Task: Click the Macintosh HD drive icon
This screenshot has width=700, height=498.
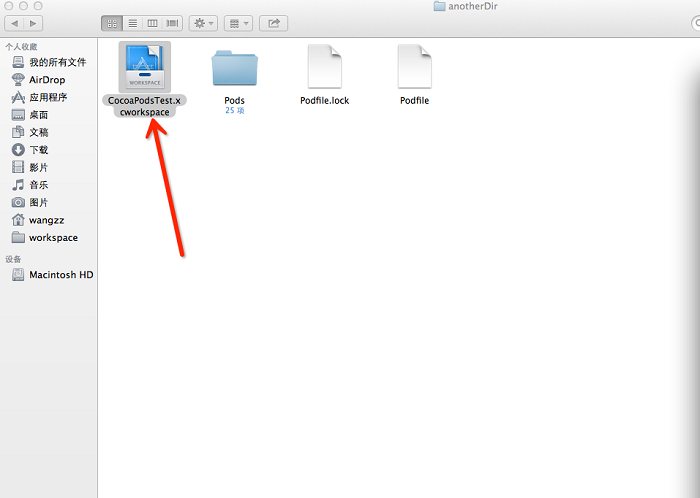Action: pyautogui.click(x=18, y=274)
